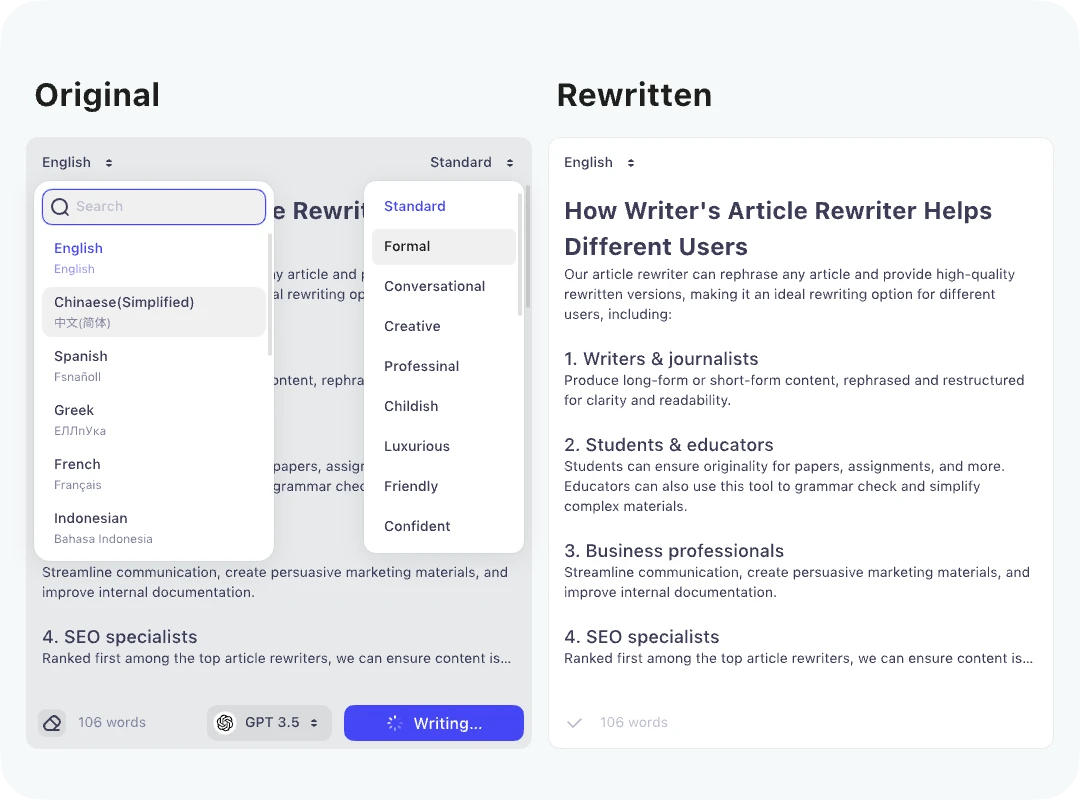Screen dimensions: 1080x800
Task: Open the English language dropdown in Rewritten panel
Action: click(599, 162)
